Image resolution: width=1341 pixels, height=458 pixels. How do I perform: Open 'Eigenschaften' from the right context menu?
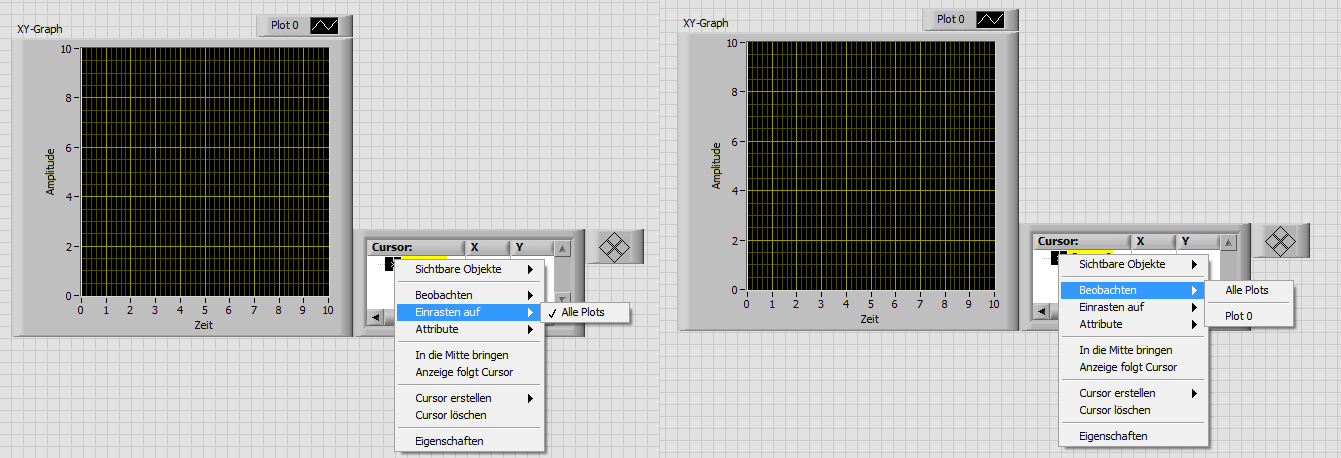pyautogui.click(x=1113, y=436)
